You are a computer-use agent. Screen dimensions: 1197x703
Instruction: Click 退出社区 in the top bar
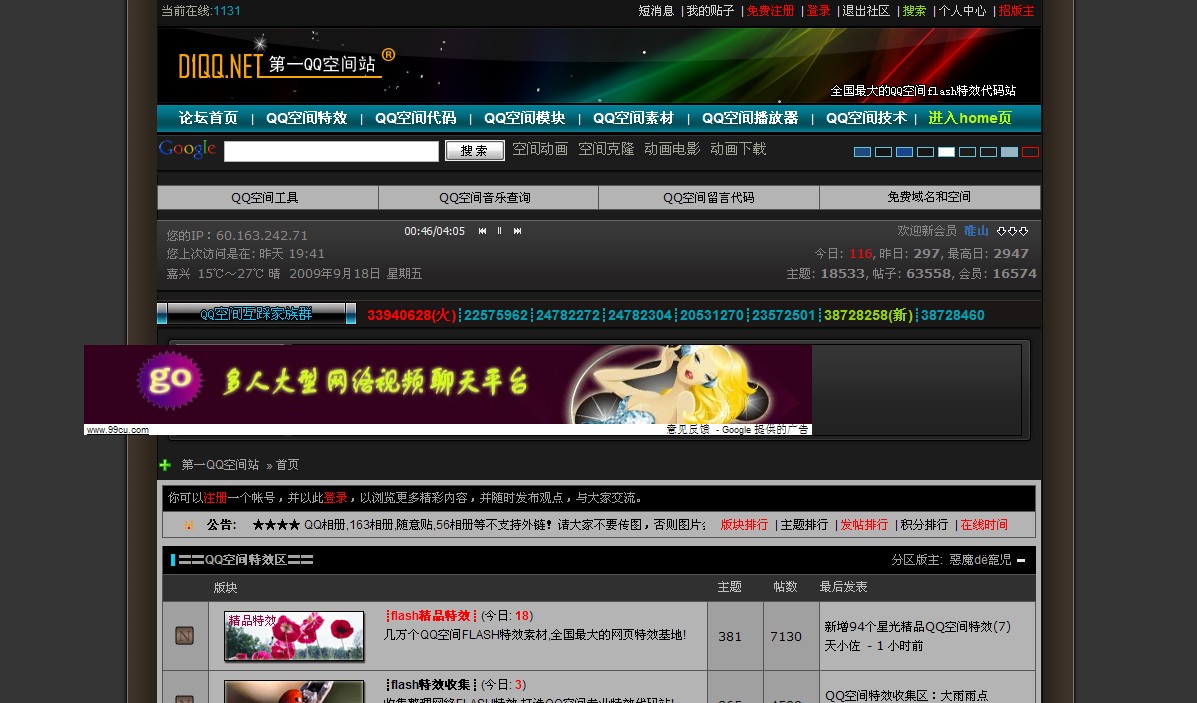tap(866, 11)
